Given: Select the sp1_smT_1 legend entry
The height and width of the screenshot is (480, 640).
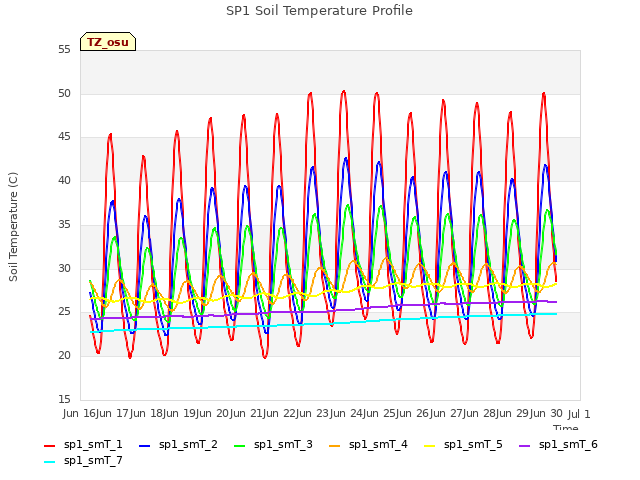Looking at the screenshot, I should pos(83,444).
